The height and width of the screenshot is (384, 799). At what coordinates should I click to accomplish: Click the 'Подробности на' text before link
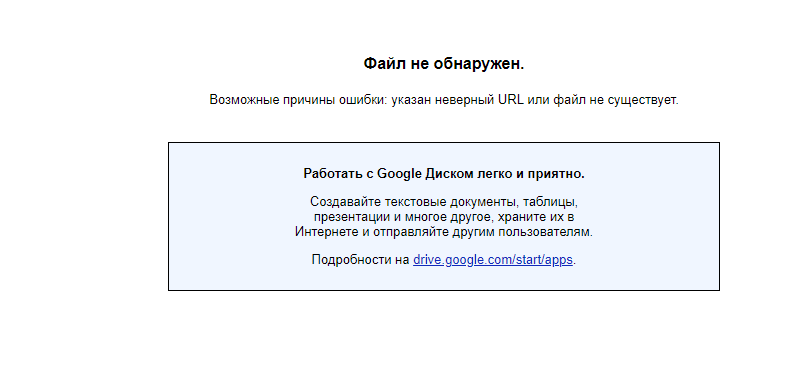point(360,260)
